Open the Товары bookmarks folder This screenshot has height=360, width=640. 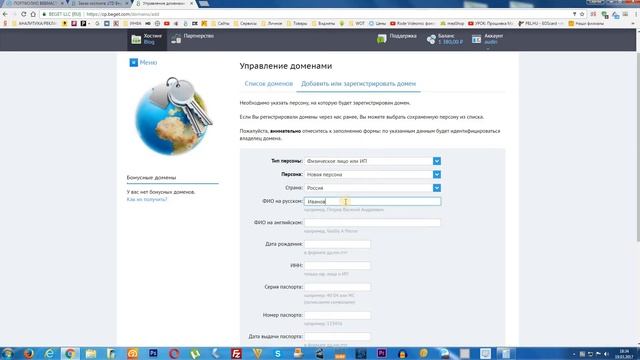tap(297, 24)
